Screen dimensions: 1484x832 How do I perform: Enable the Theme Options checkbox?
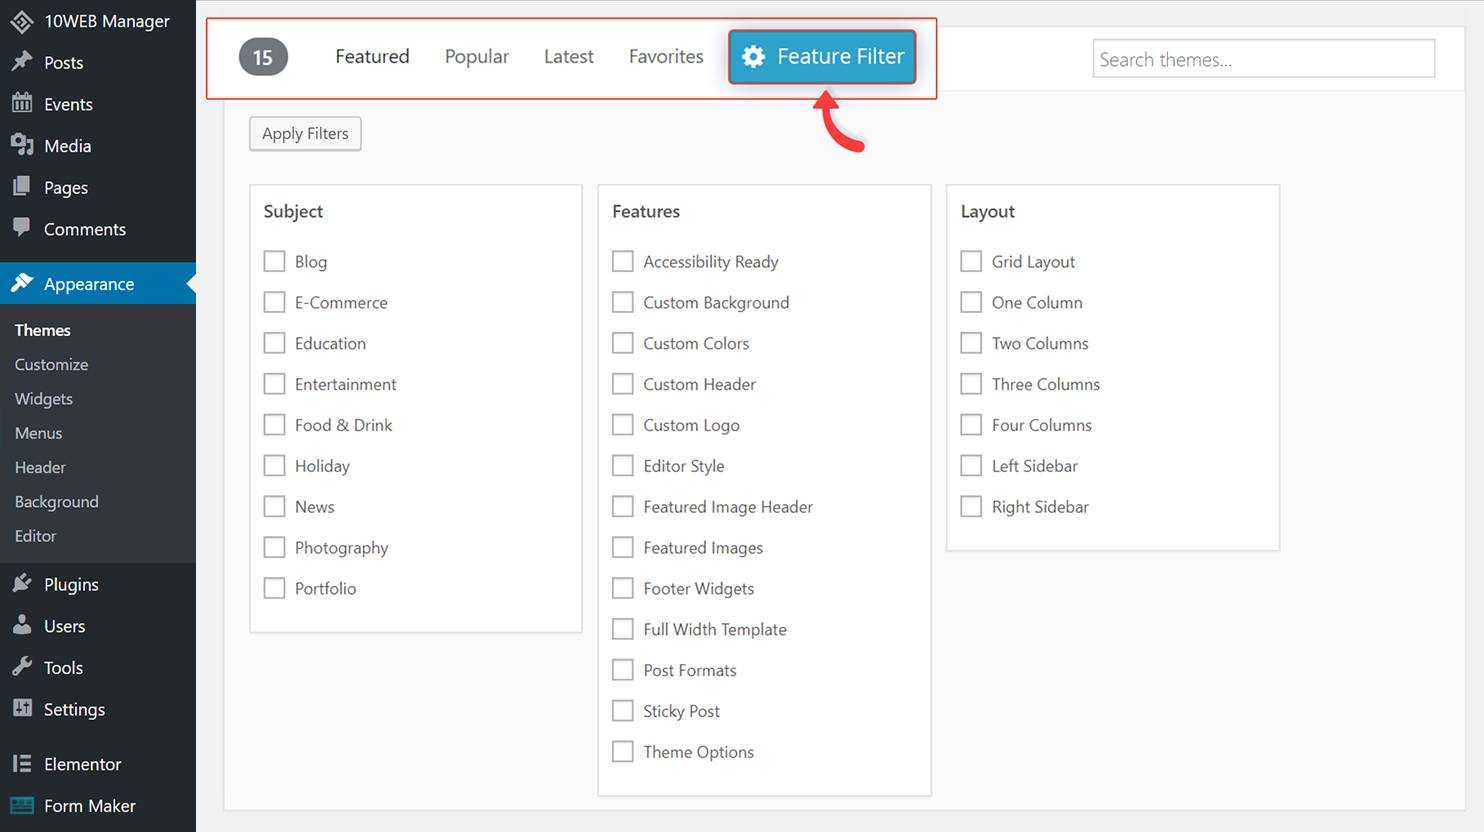(623, 752)
